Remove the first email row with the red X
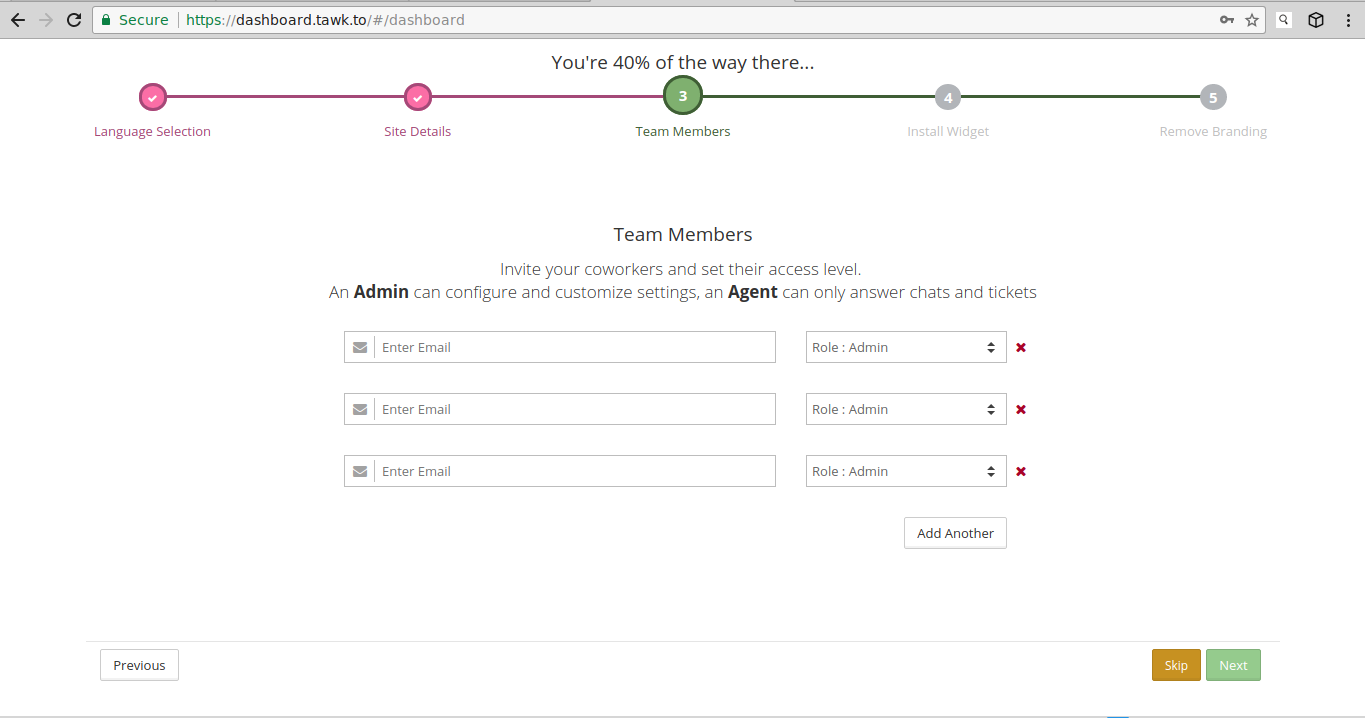 tap(1021, 348)
